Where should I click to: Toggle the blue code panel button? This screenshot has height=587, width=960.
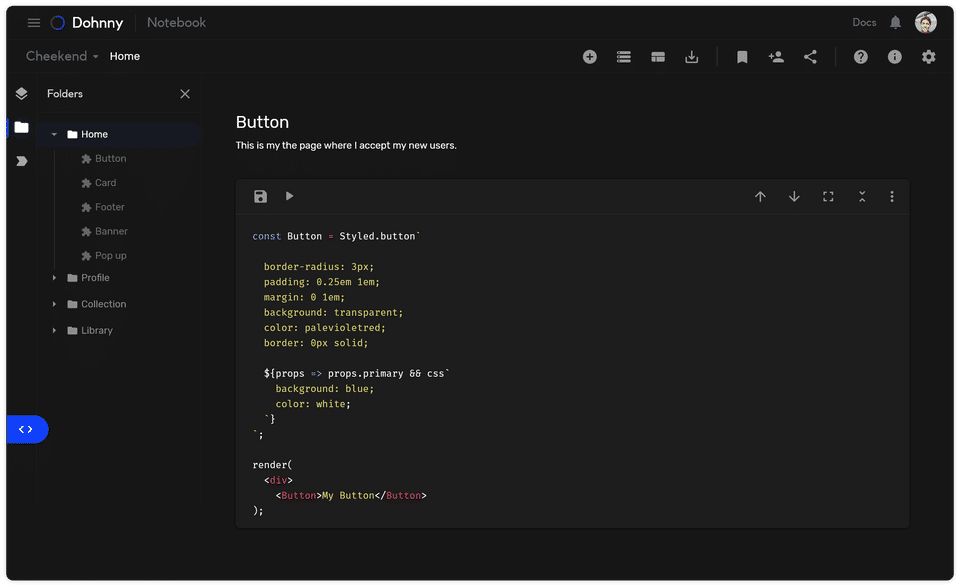[26, 429]
